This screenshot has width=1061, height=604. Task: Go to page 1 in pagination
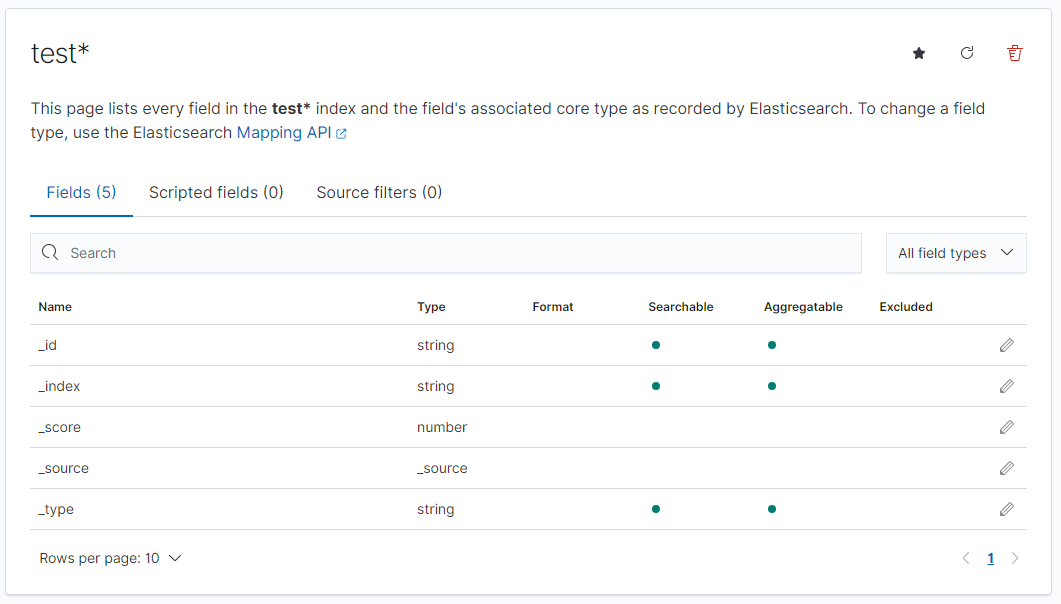[x=990, y=559]
